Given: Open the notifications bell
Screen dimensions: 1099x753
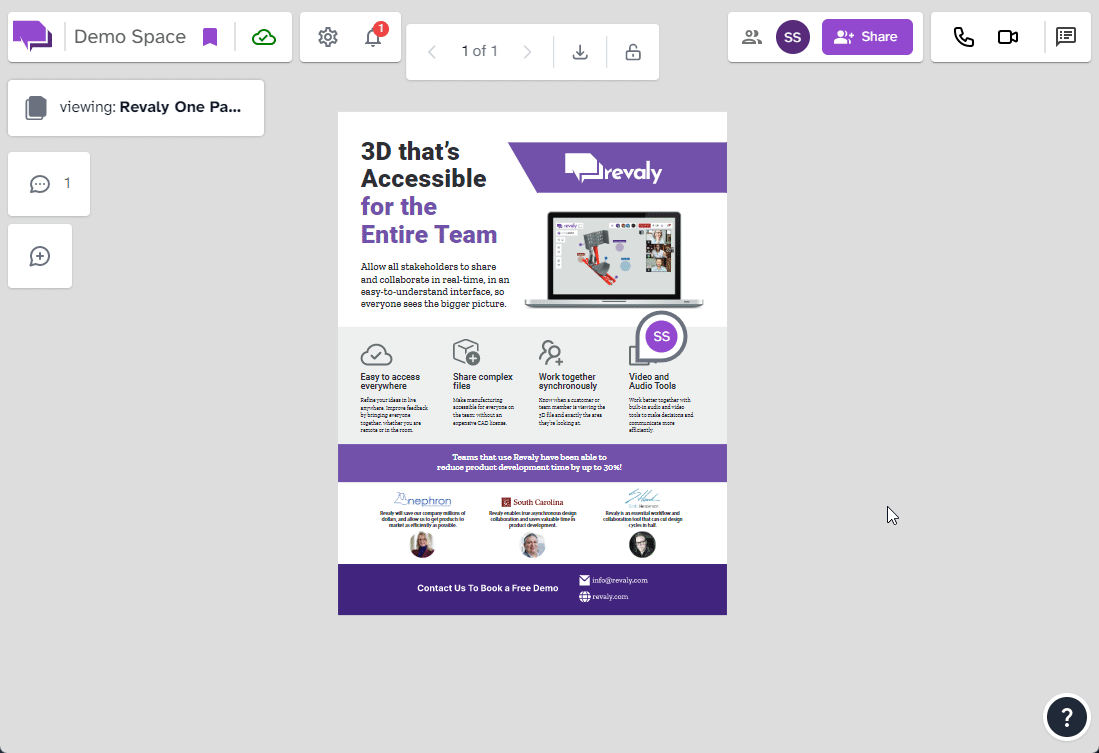Looking at the screenshot, I should click(x=374, y=37).
